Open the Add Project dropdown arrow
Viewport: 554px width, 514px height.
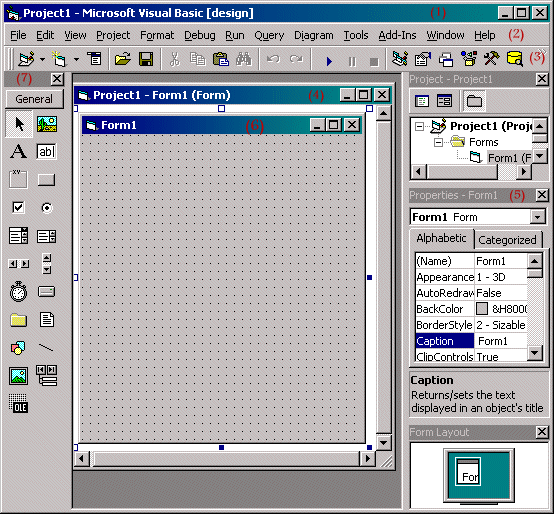(x=42, y=59)
